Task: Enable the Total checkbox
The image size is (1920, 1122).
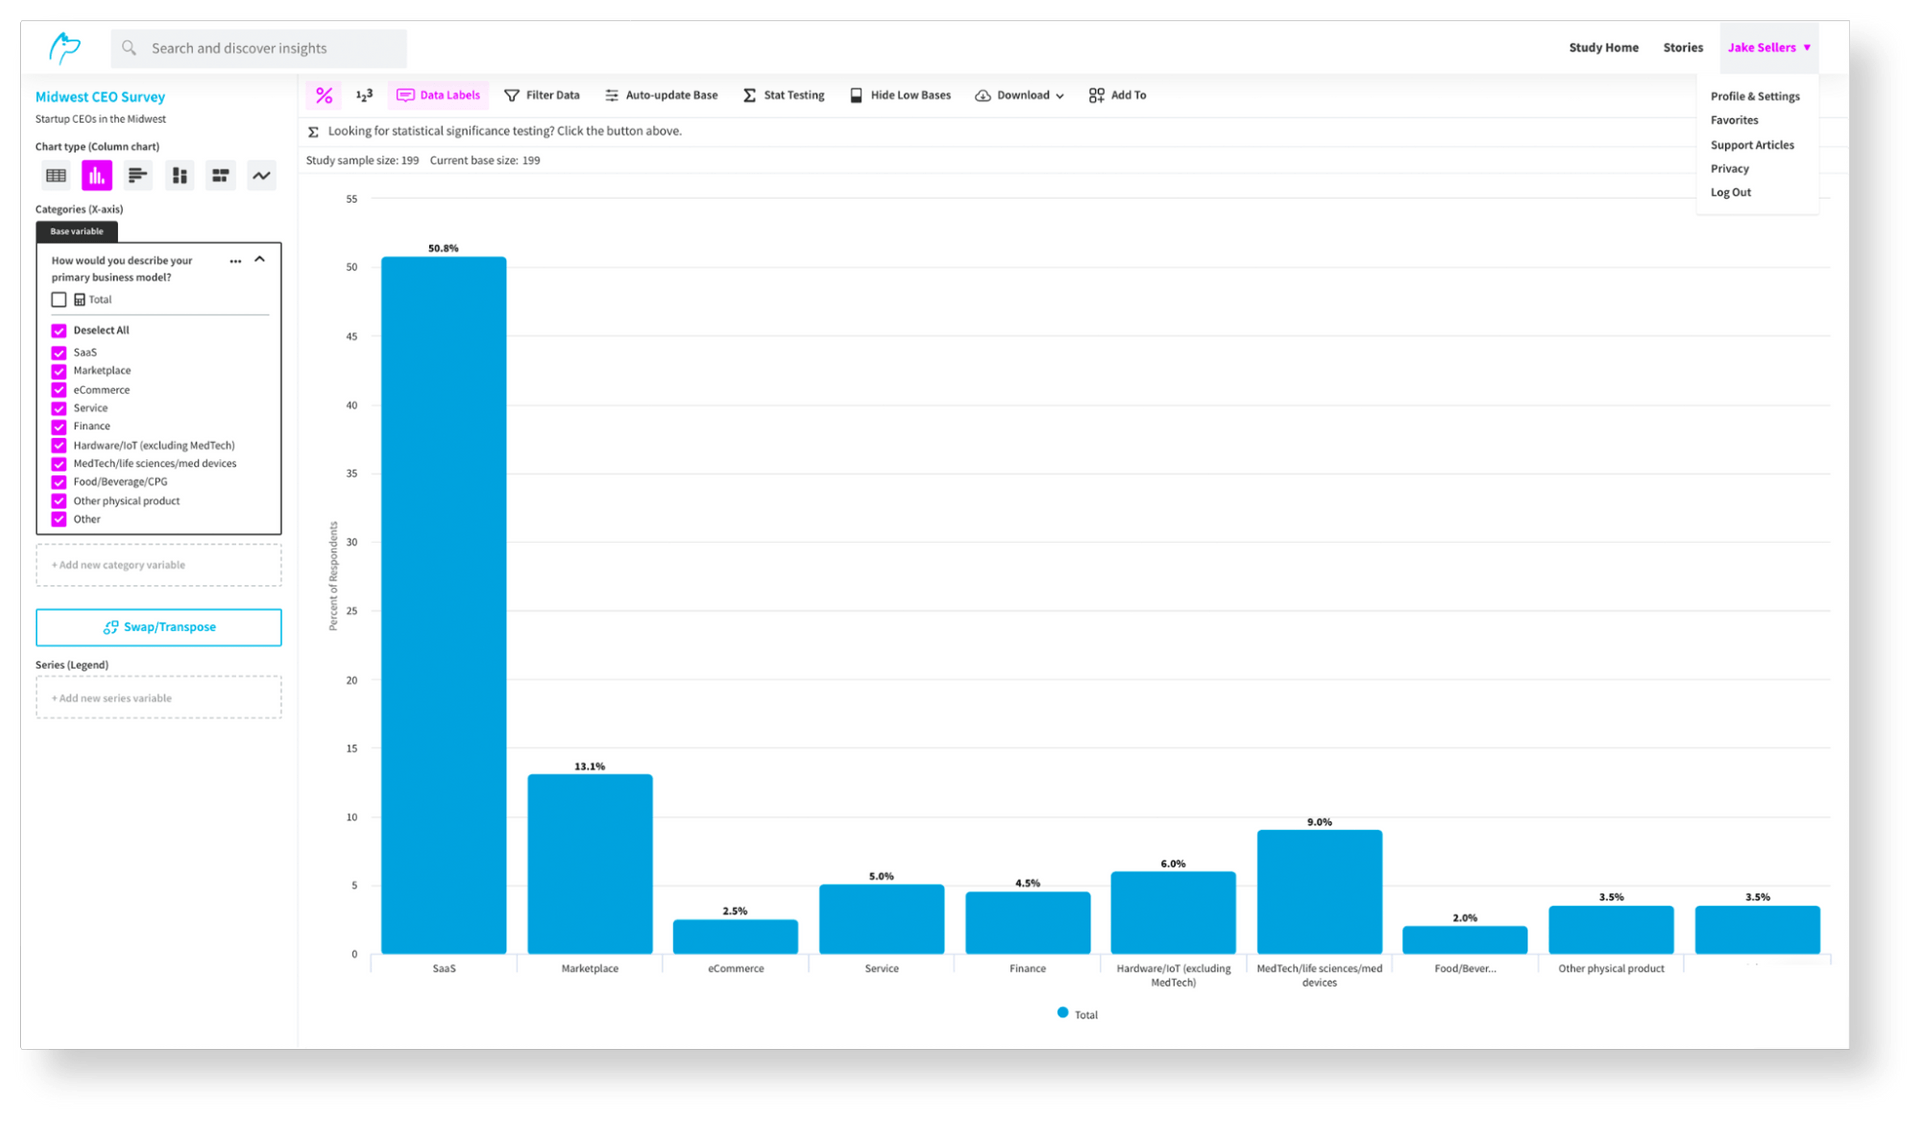Action: 59,300
